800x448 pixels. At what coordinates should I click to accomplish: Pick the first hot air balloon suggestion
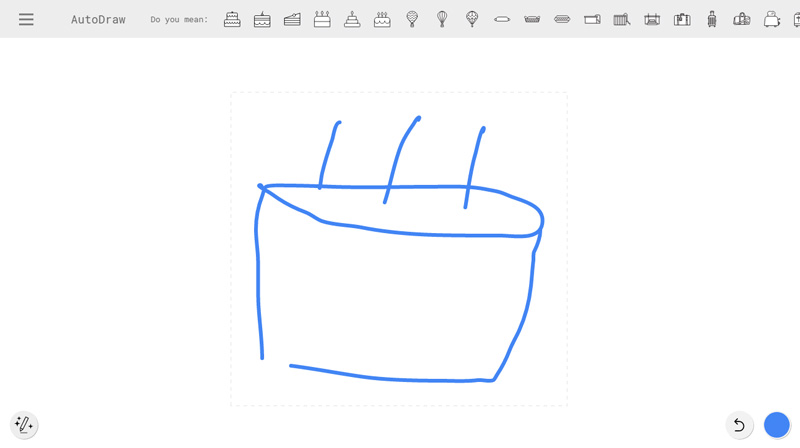click(412, 19)
